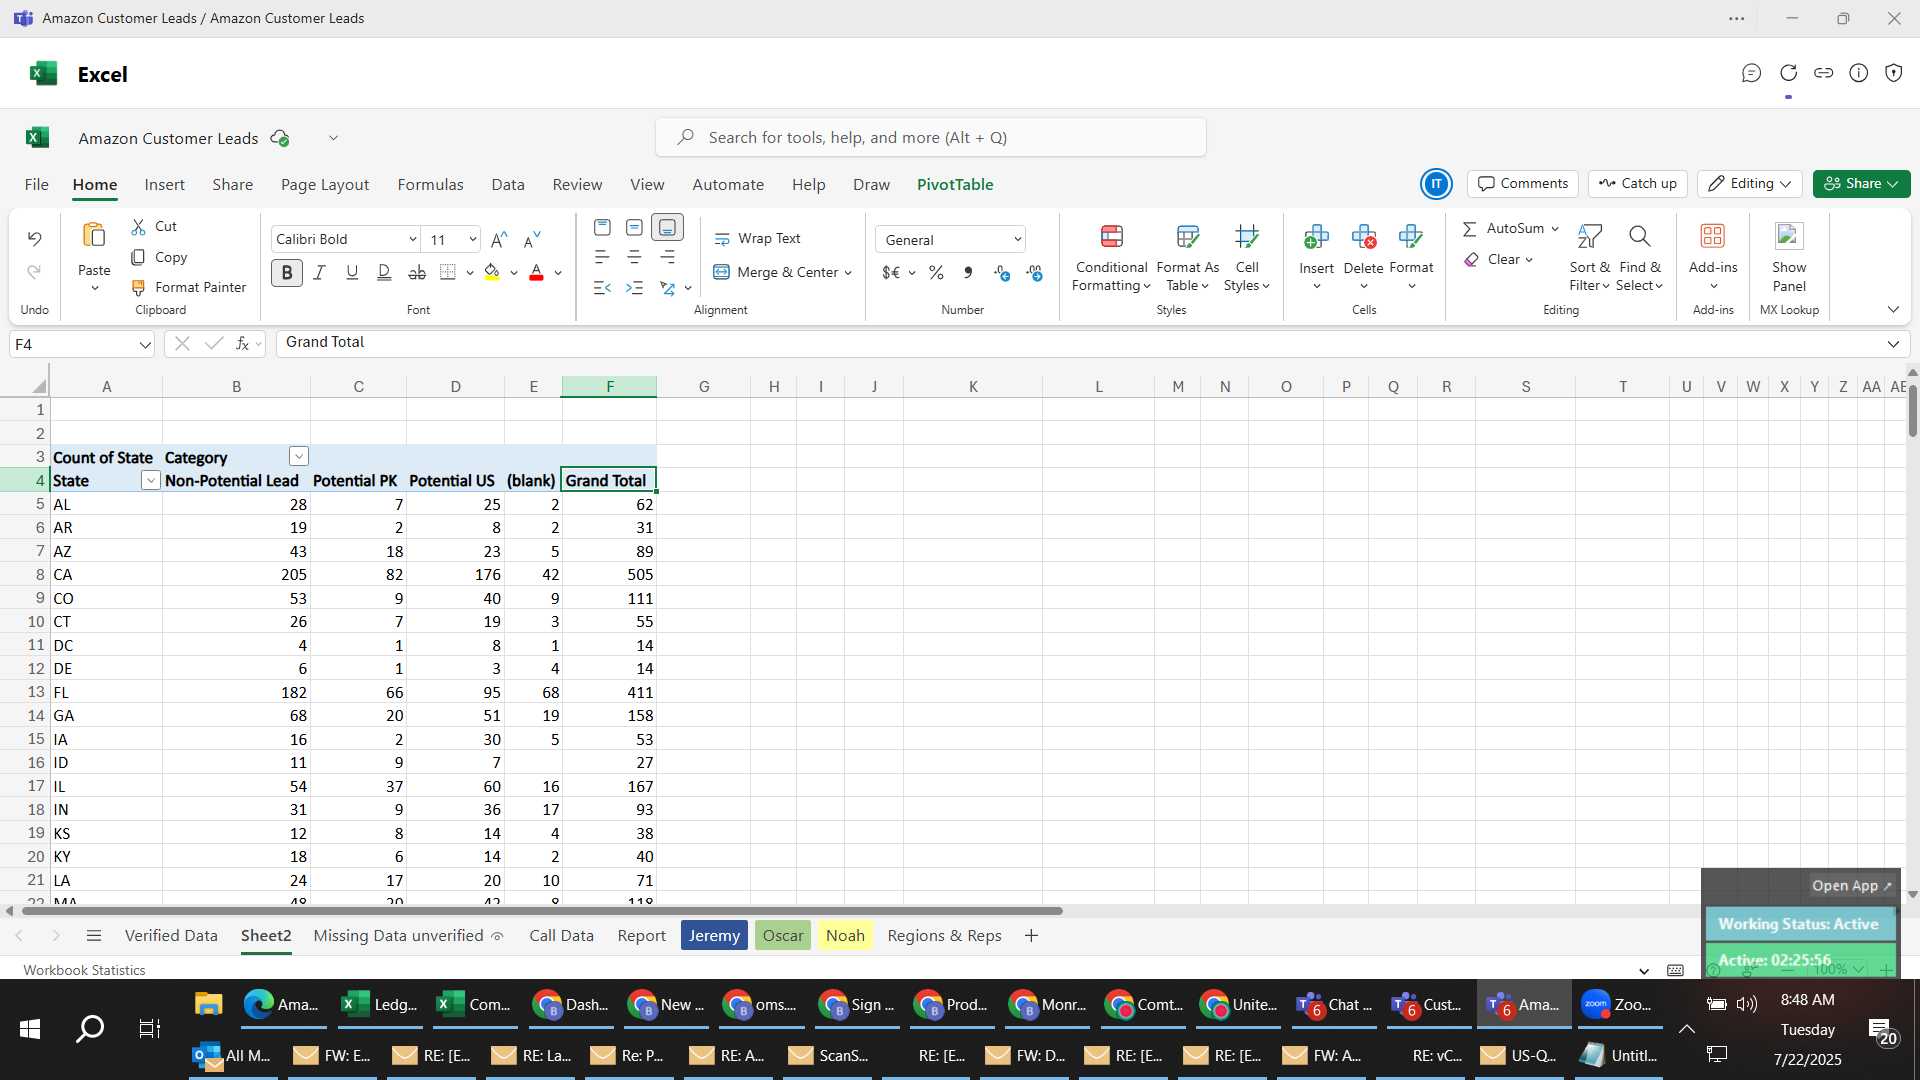1920x1080 pixels.
Task: Click increase indent icon
Action: (x=634, y=288)
